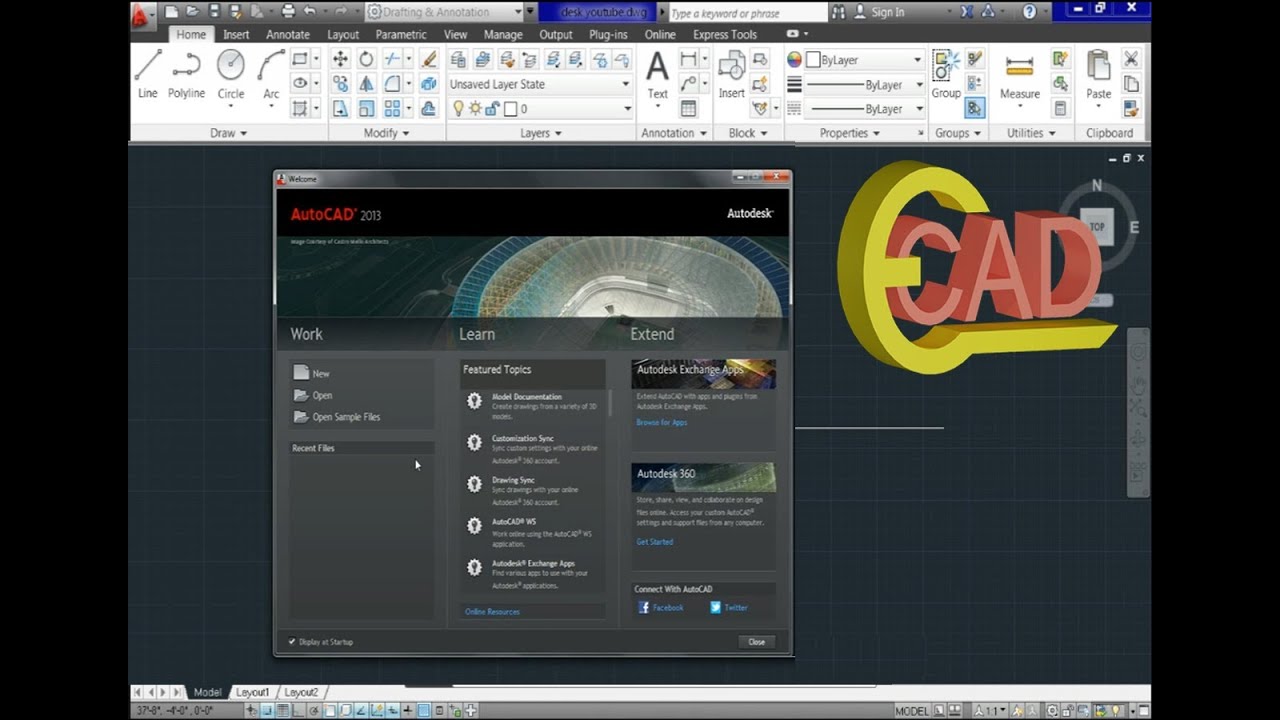Expand the Utilities panel
This screenshot has height=720, width=1280.
pyautogui.click(x=1031, y=133)
